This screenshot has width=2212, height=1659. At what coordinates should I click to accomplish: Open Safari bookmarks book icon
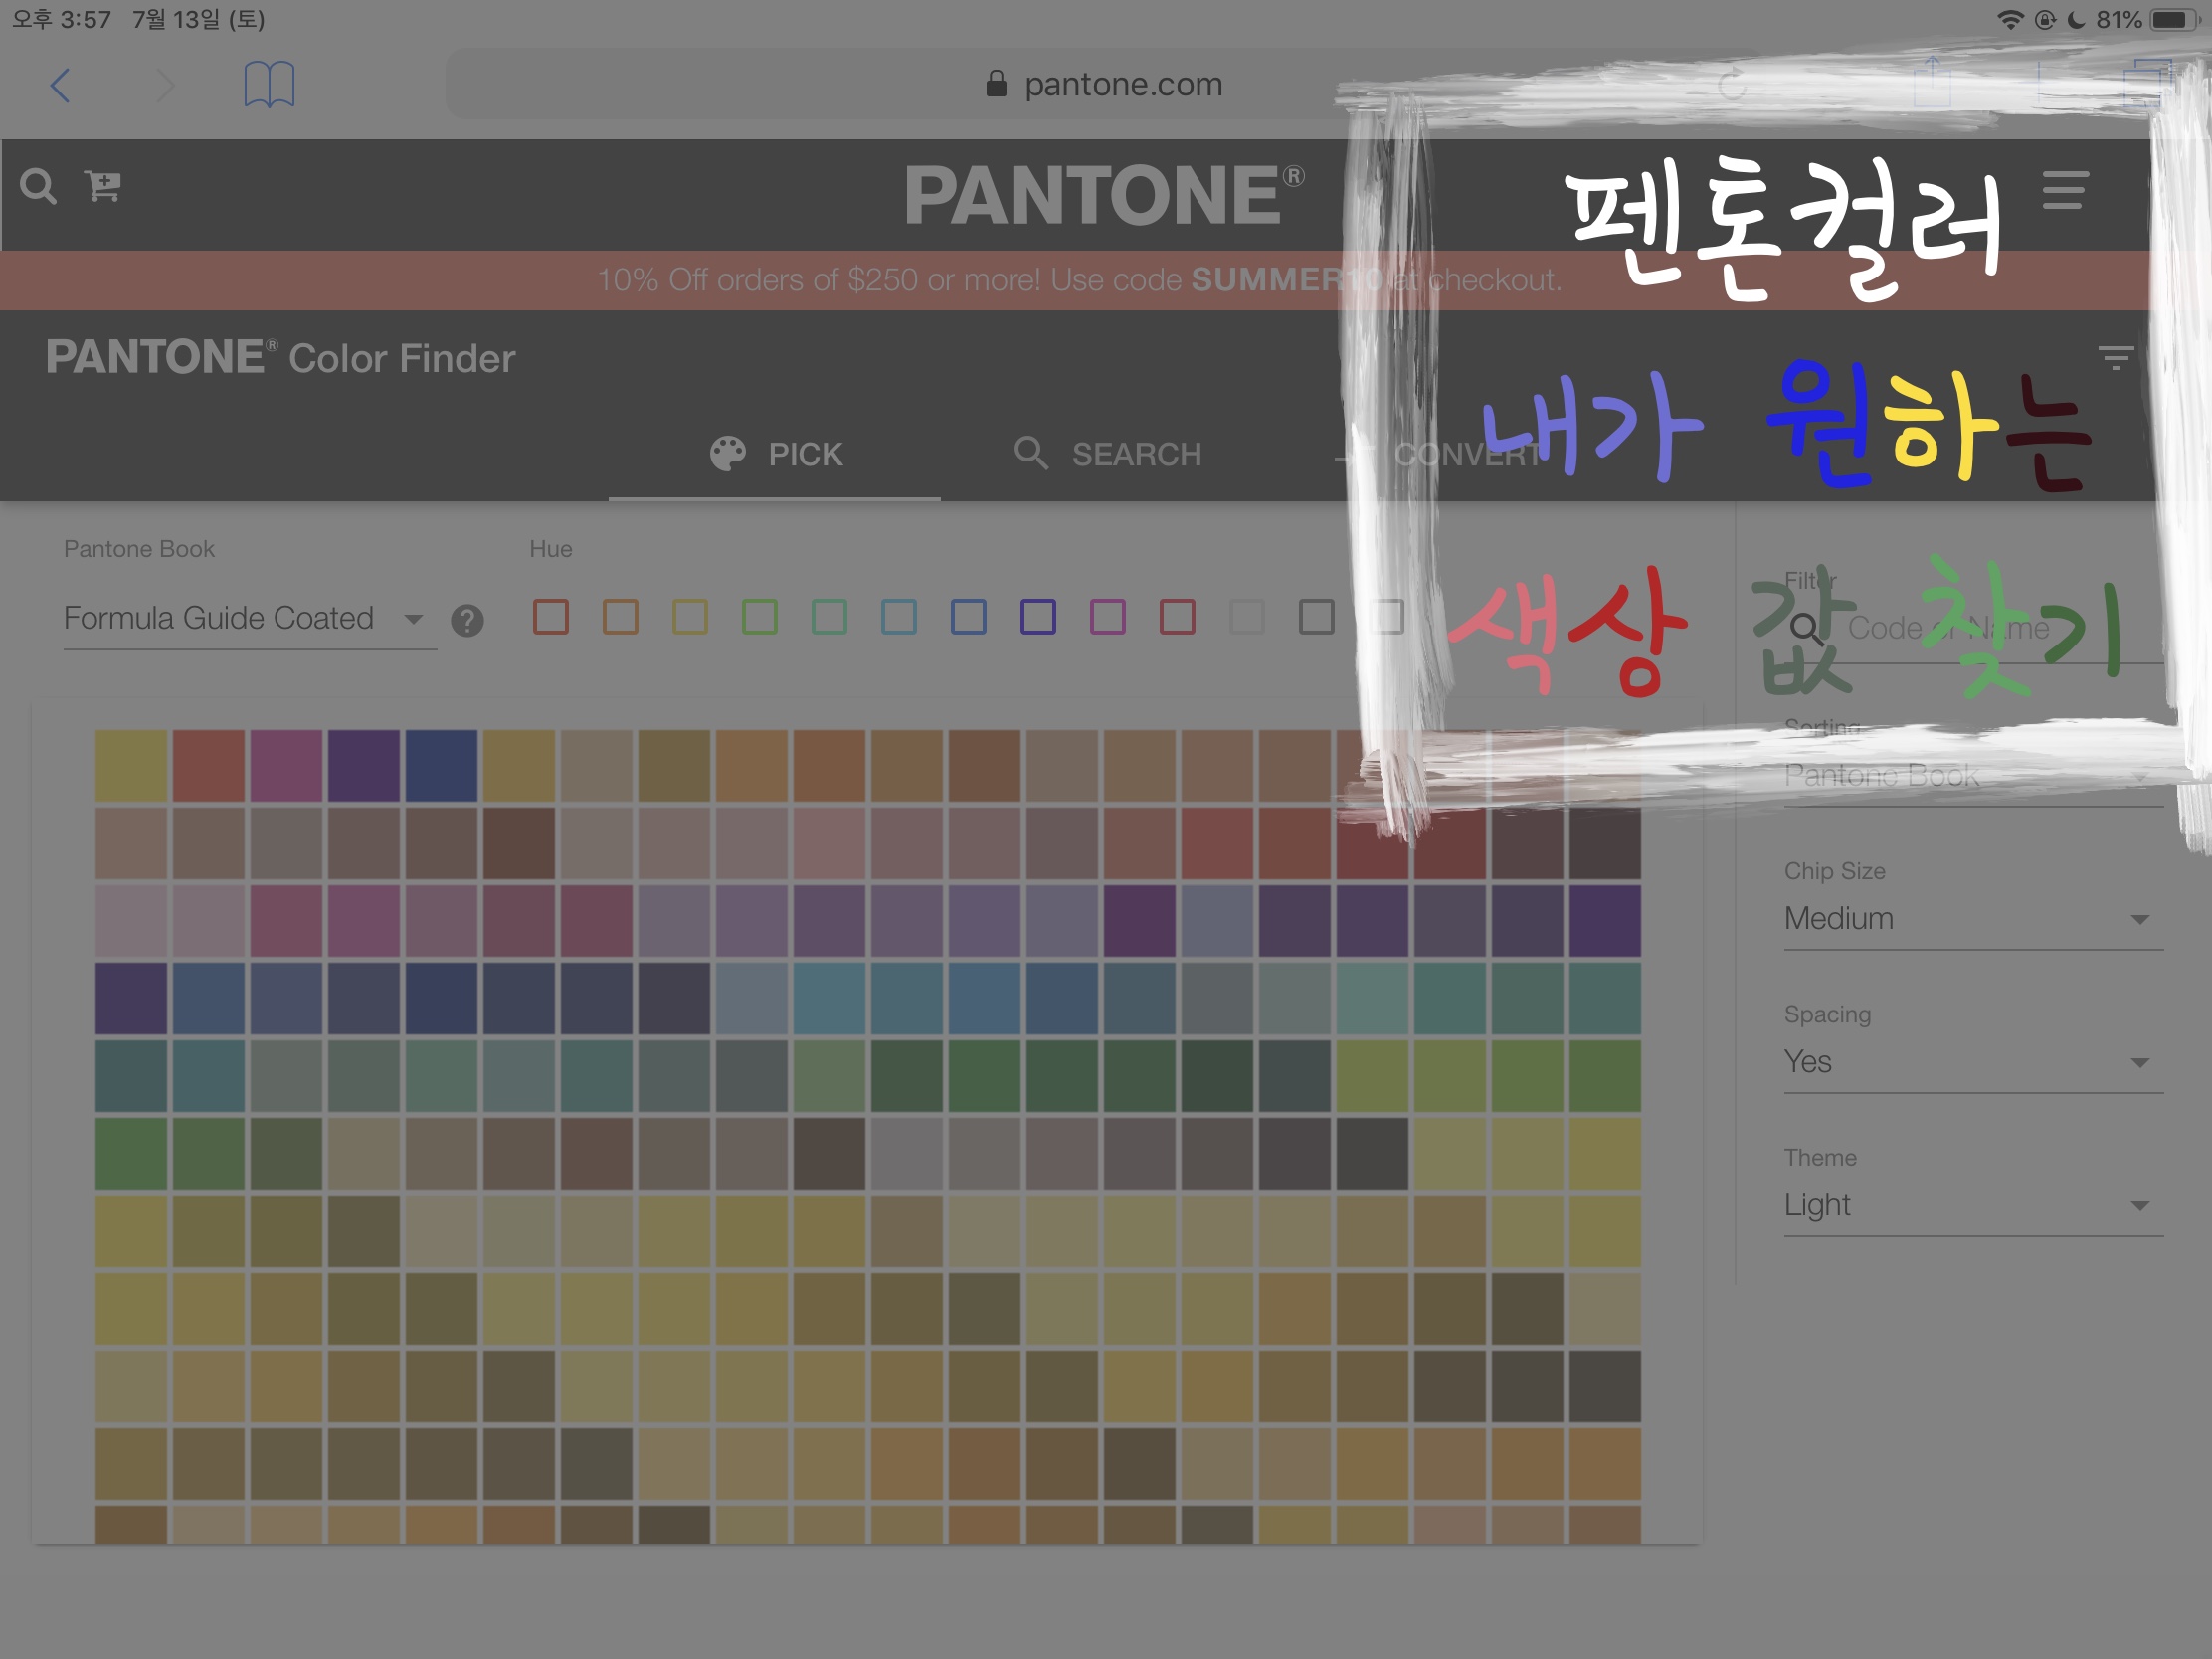point(269,84)
